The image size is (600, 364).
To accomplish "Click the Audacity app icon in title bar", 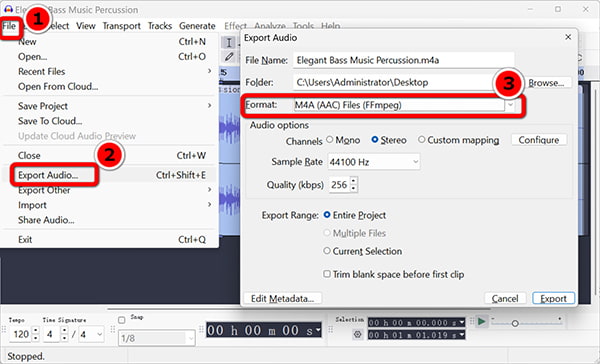I will pyautogui.click(x=8, y=9).
